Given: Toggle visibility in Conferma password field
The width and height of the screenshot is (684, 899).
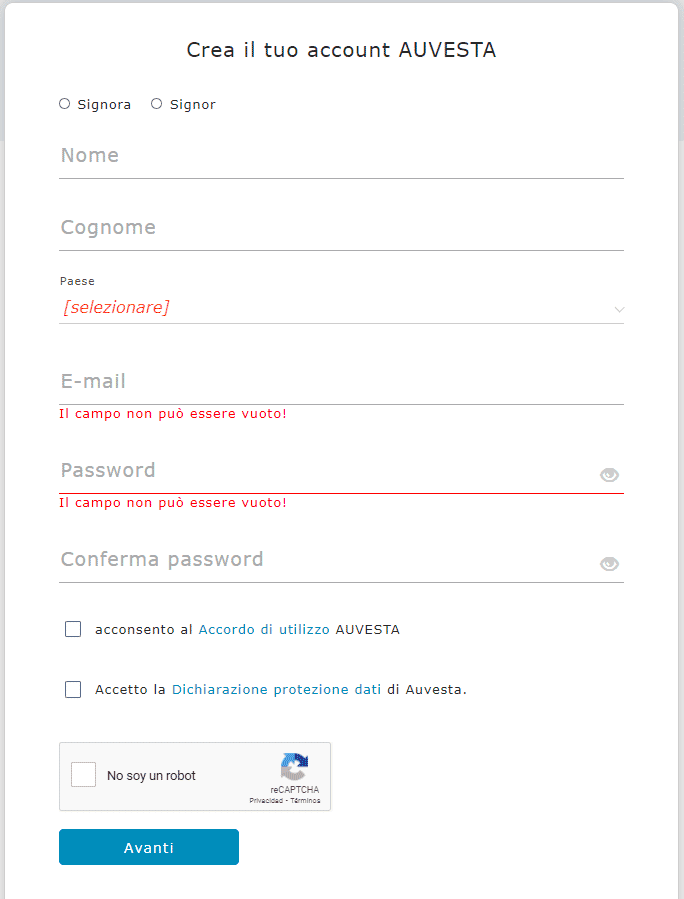Looking at the screenshot, I should (609, 564).
